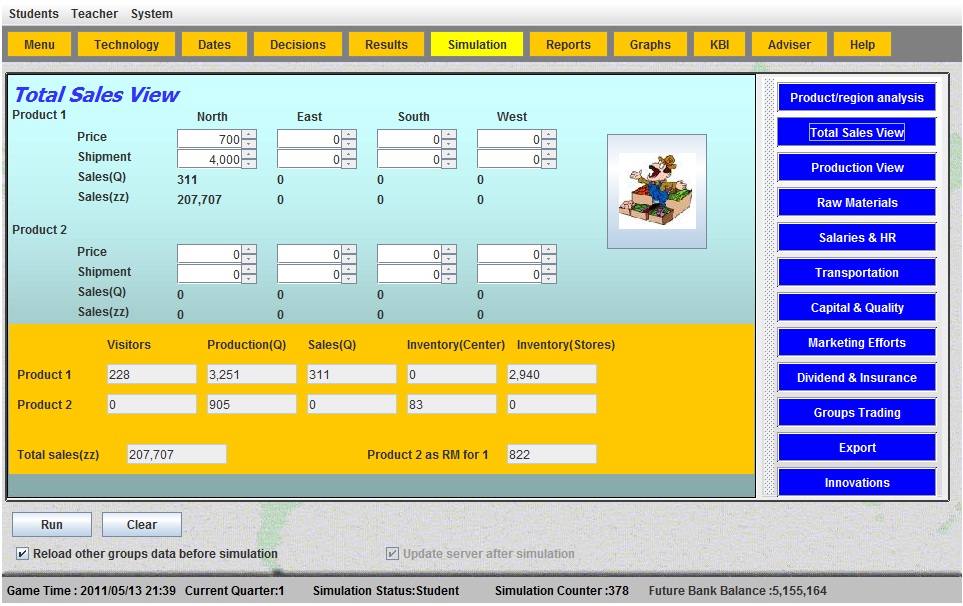Increase Product 2 West shipment with up arrow
This screenshot has width=963, height=606.
[x=549, y=270]
